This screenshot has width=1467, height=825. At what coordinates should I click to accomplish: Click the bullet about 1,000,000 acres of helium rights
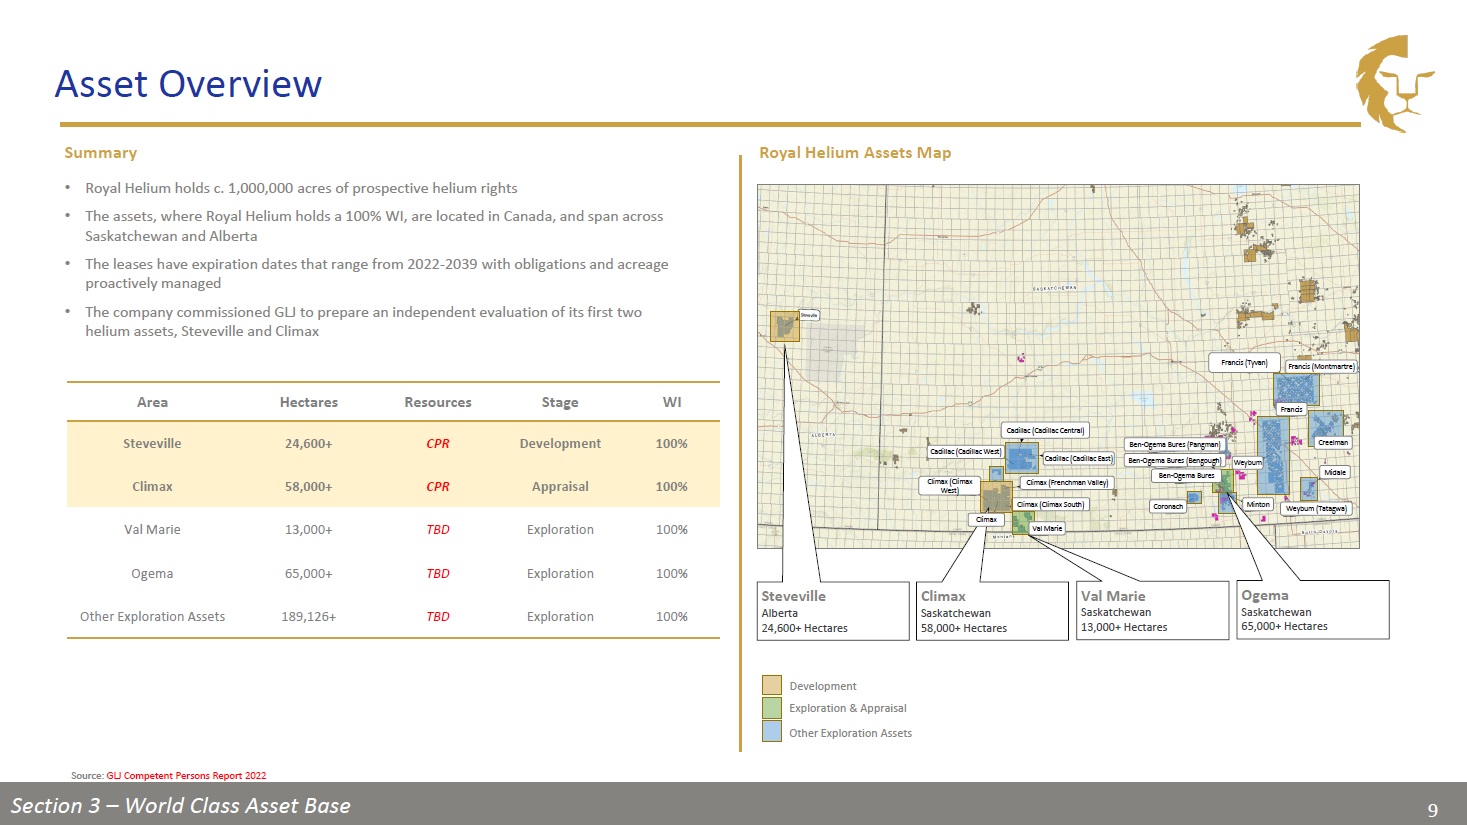pos(301,188)
